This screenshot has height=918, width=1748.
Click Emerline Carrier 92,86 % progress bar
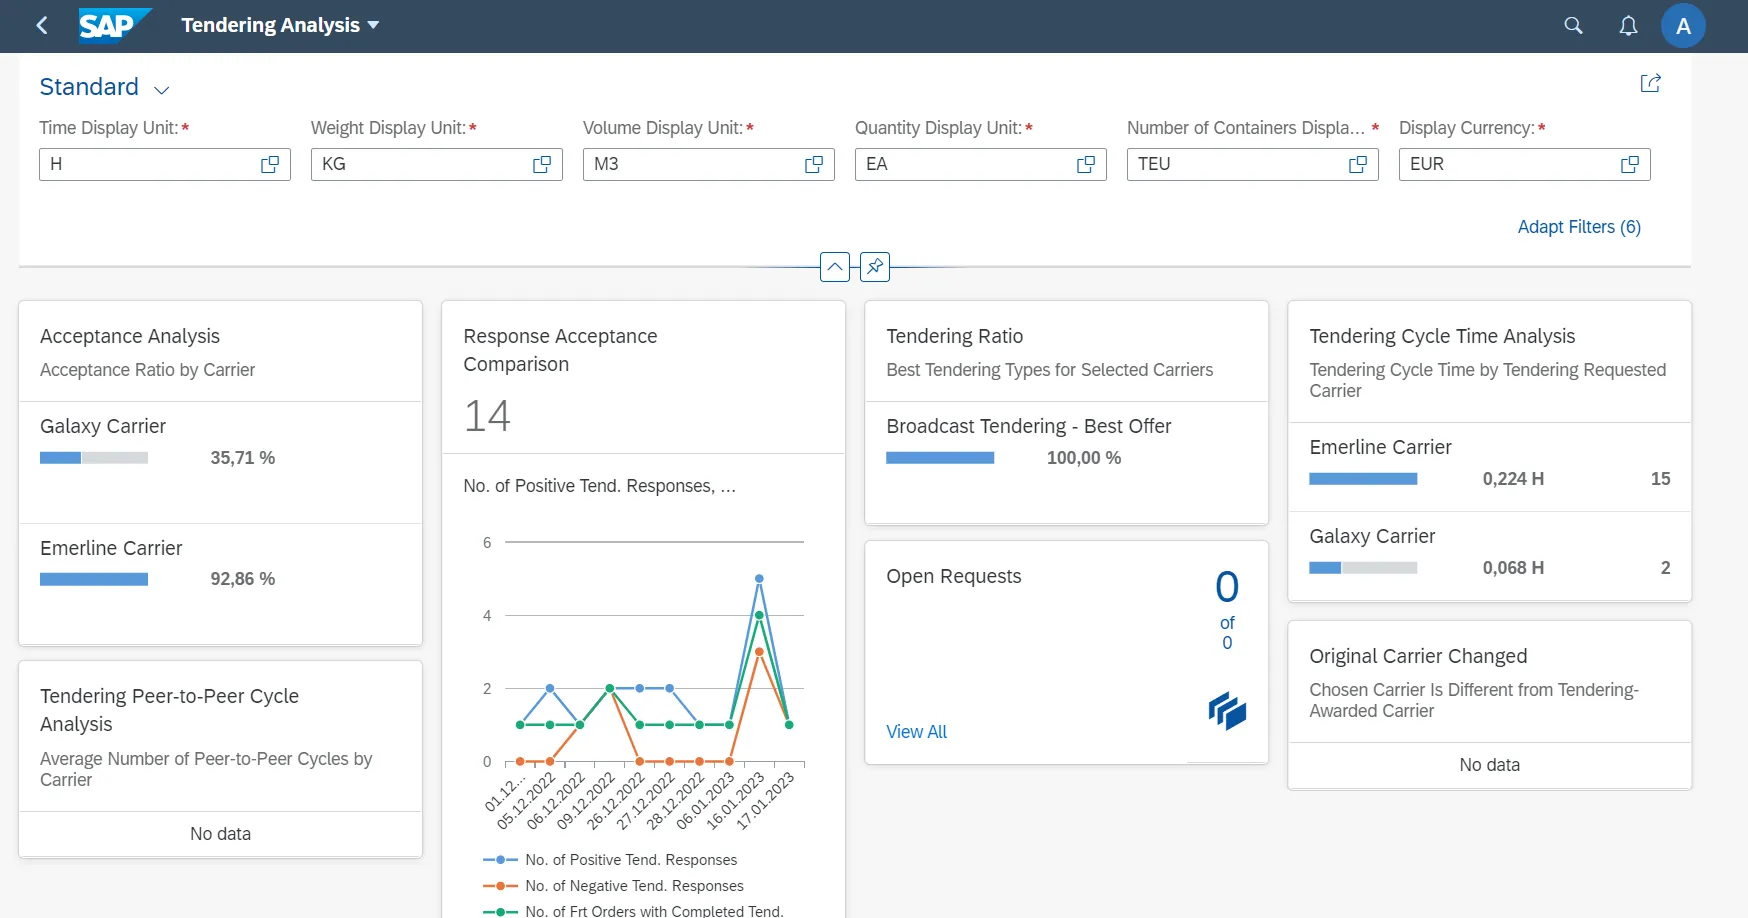click(x=94, y=579)
